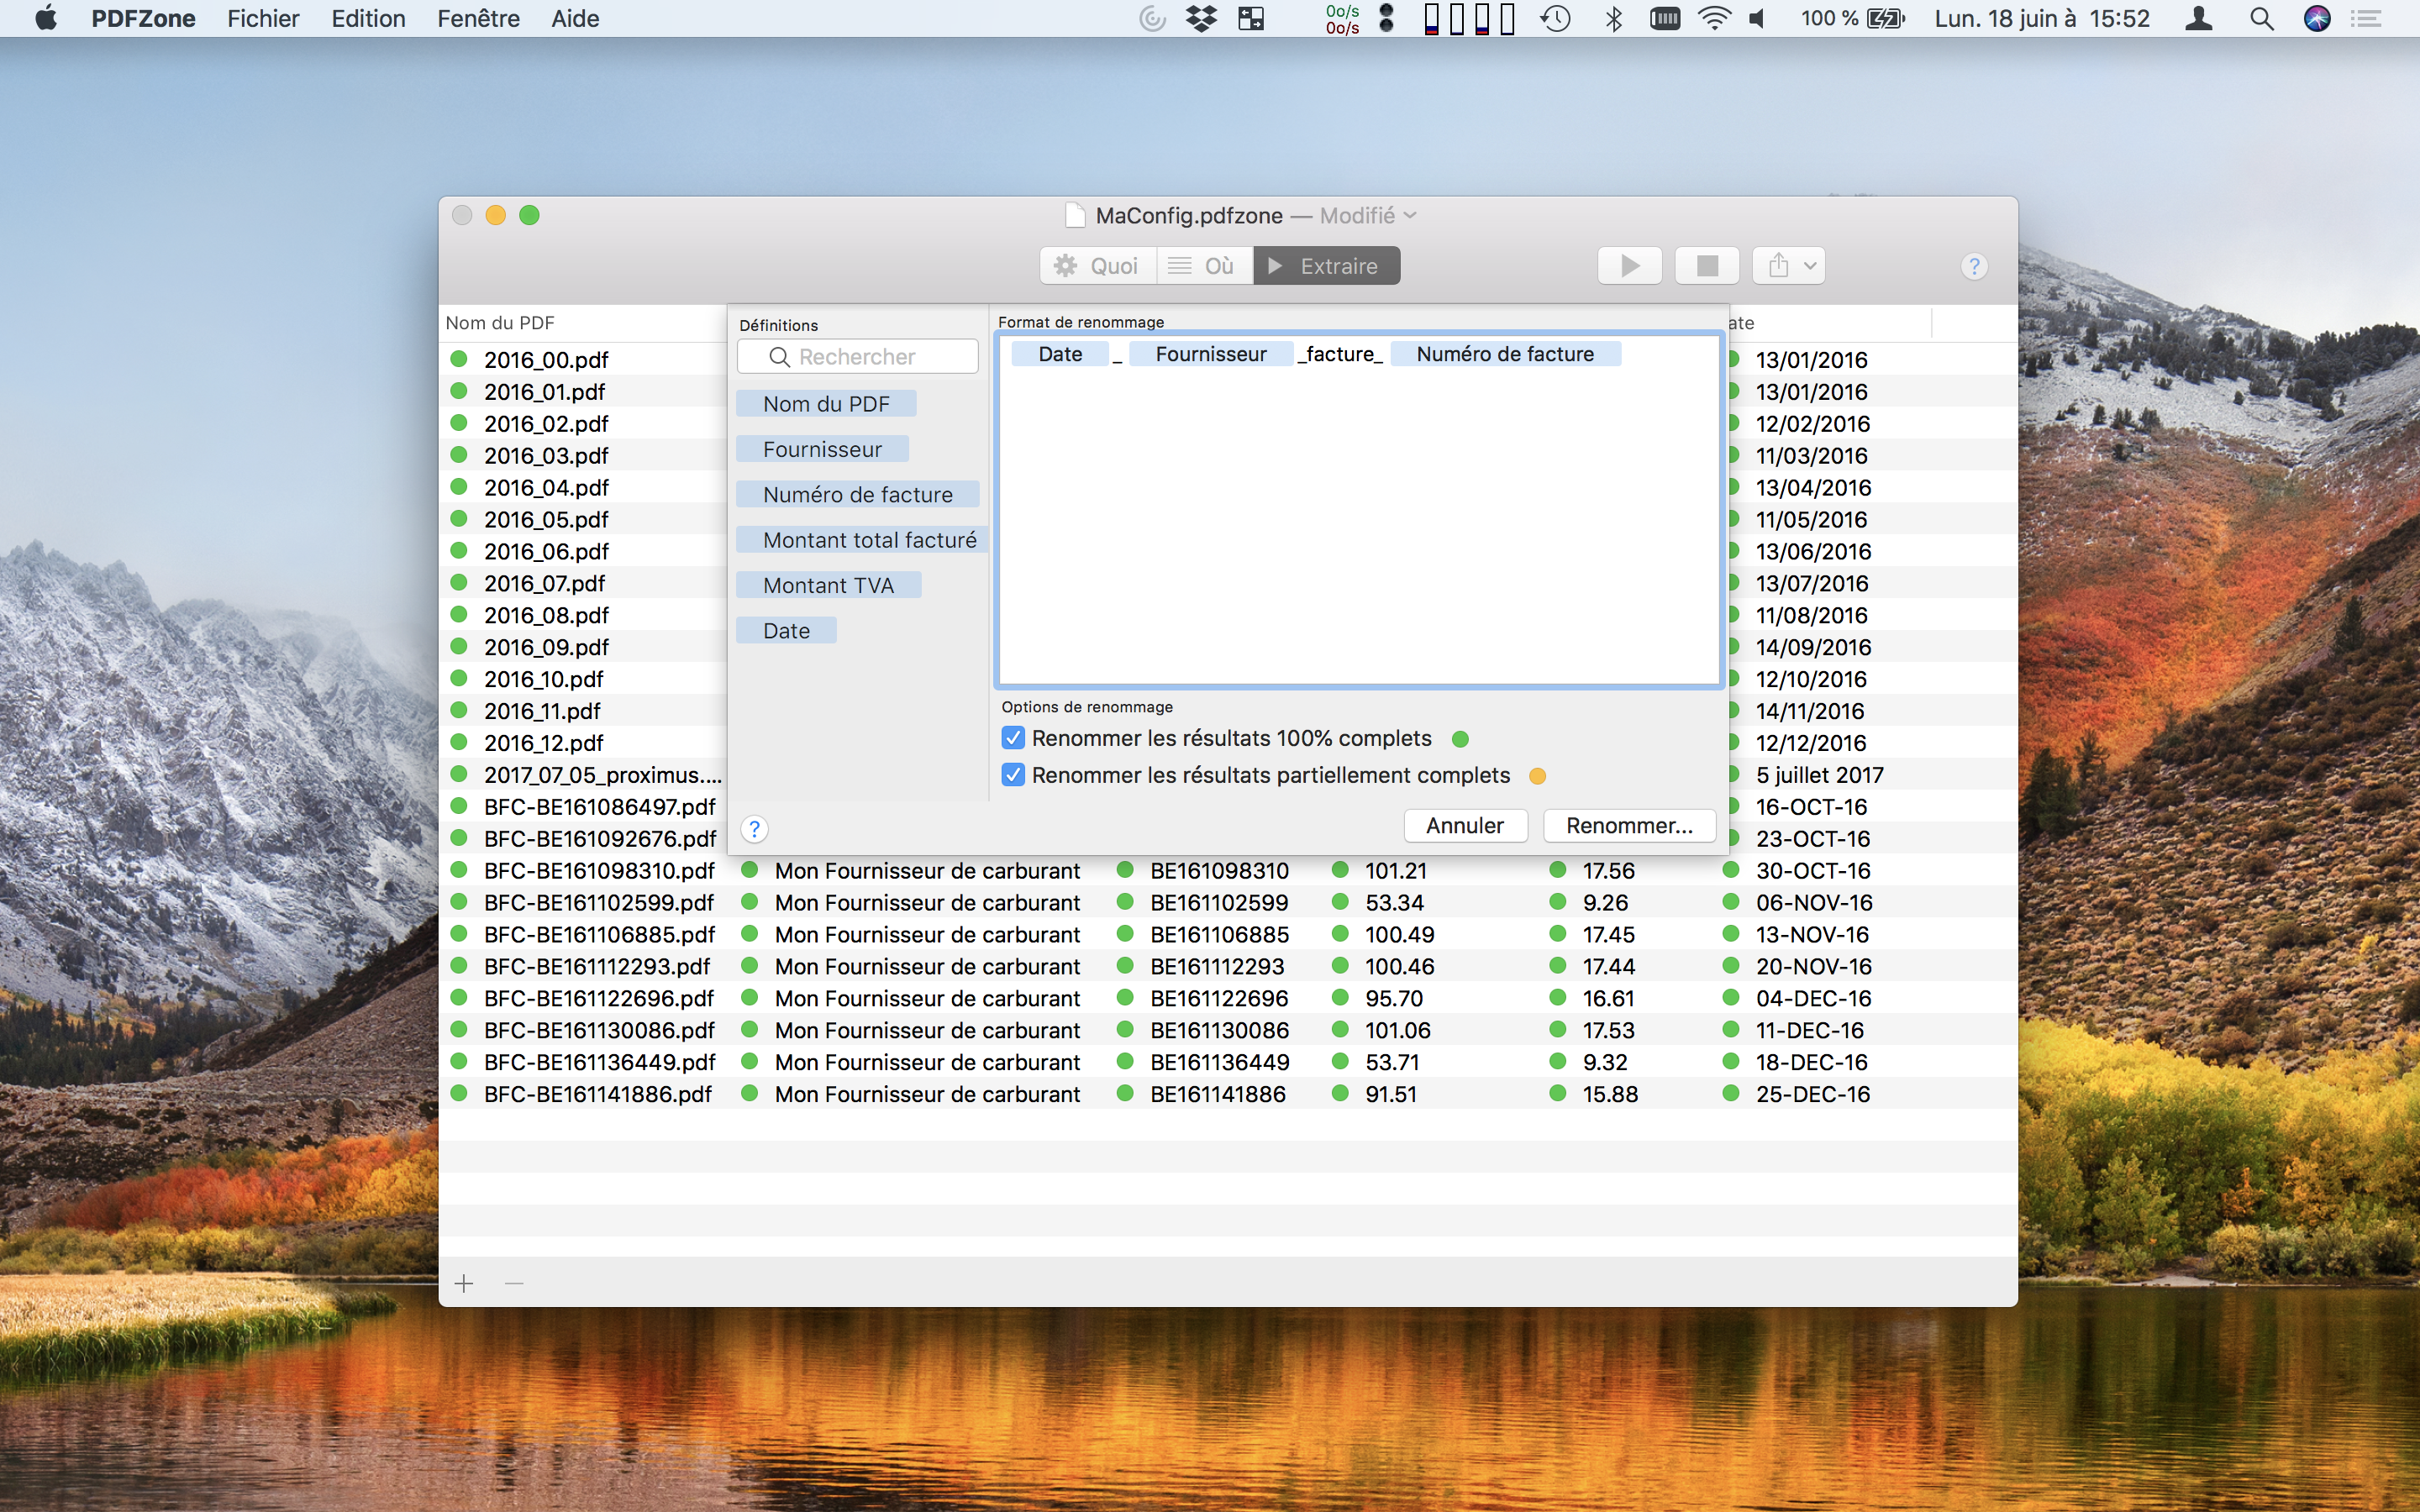Click the help icon in rename sheet
Image resolution: width=2420 pixels, height=1512 pixels.
coord(755,829)
